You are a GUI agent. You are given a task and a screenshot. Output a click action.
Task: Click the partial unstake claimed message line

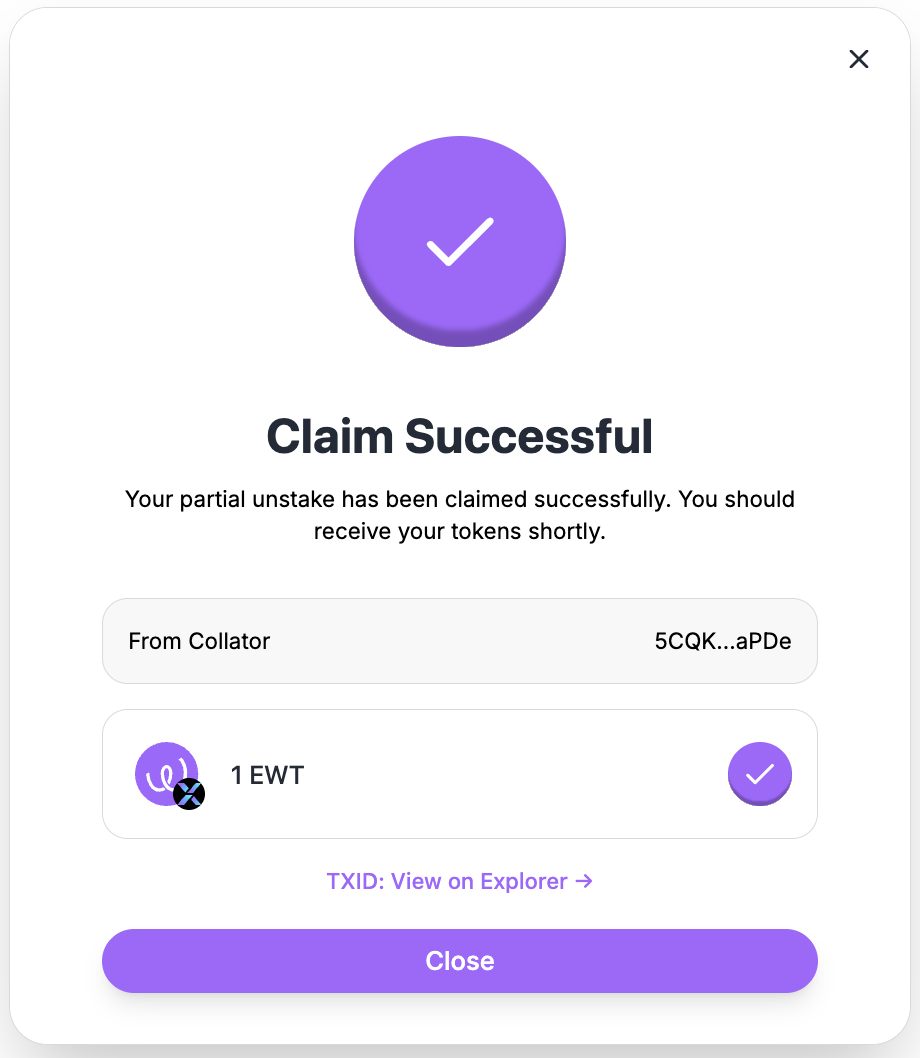tap(460, 499)
